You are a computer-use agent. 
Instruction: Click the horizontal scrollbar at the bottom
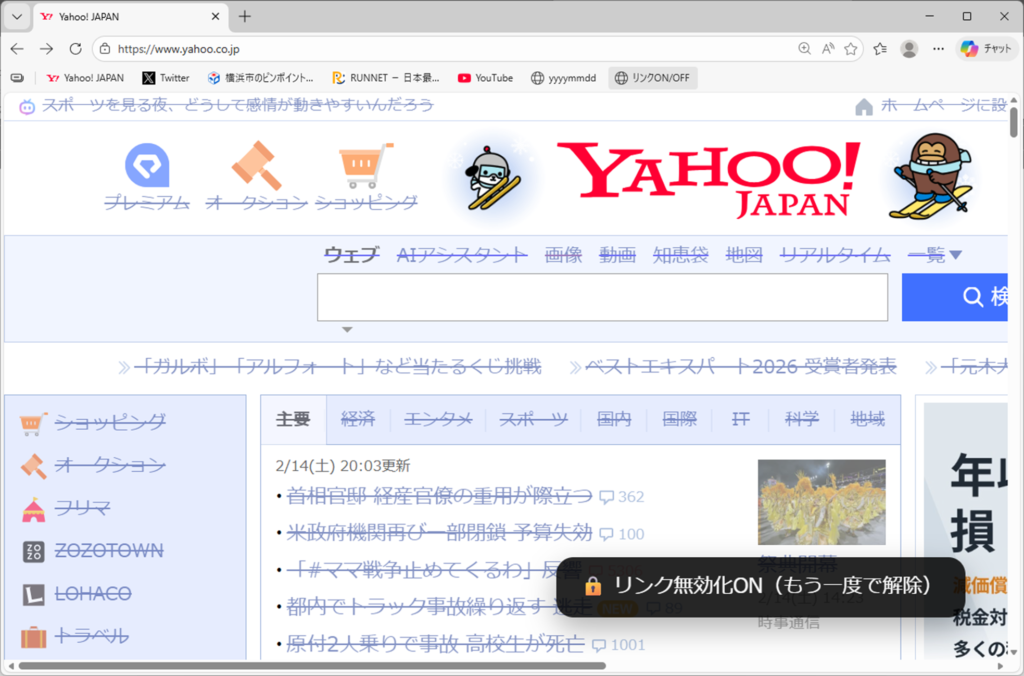tap(312, 665)
